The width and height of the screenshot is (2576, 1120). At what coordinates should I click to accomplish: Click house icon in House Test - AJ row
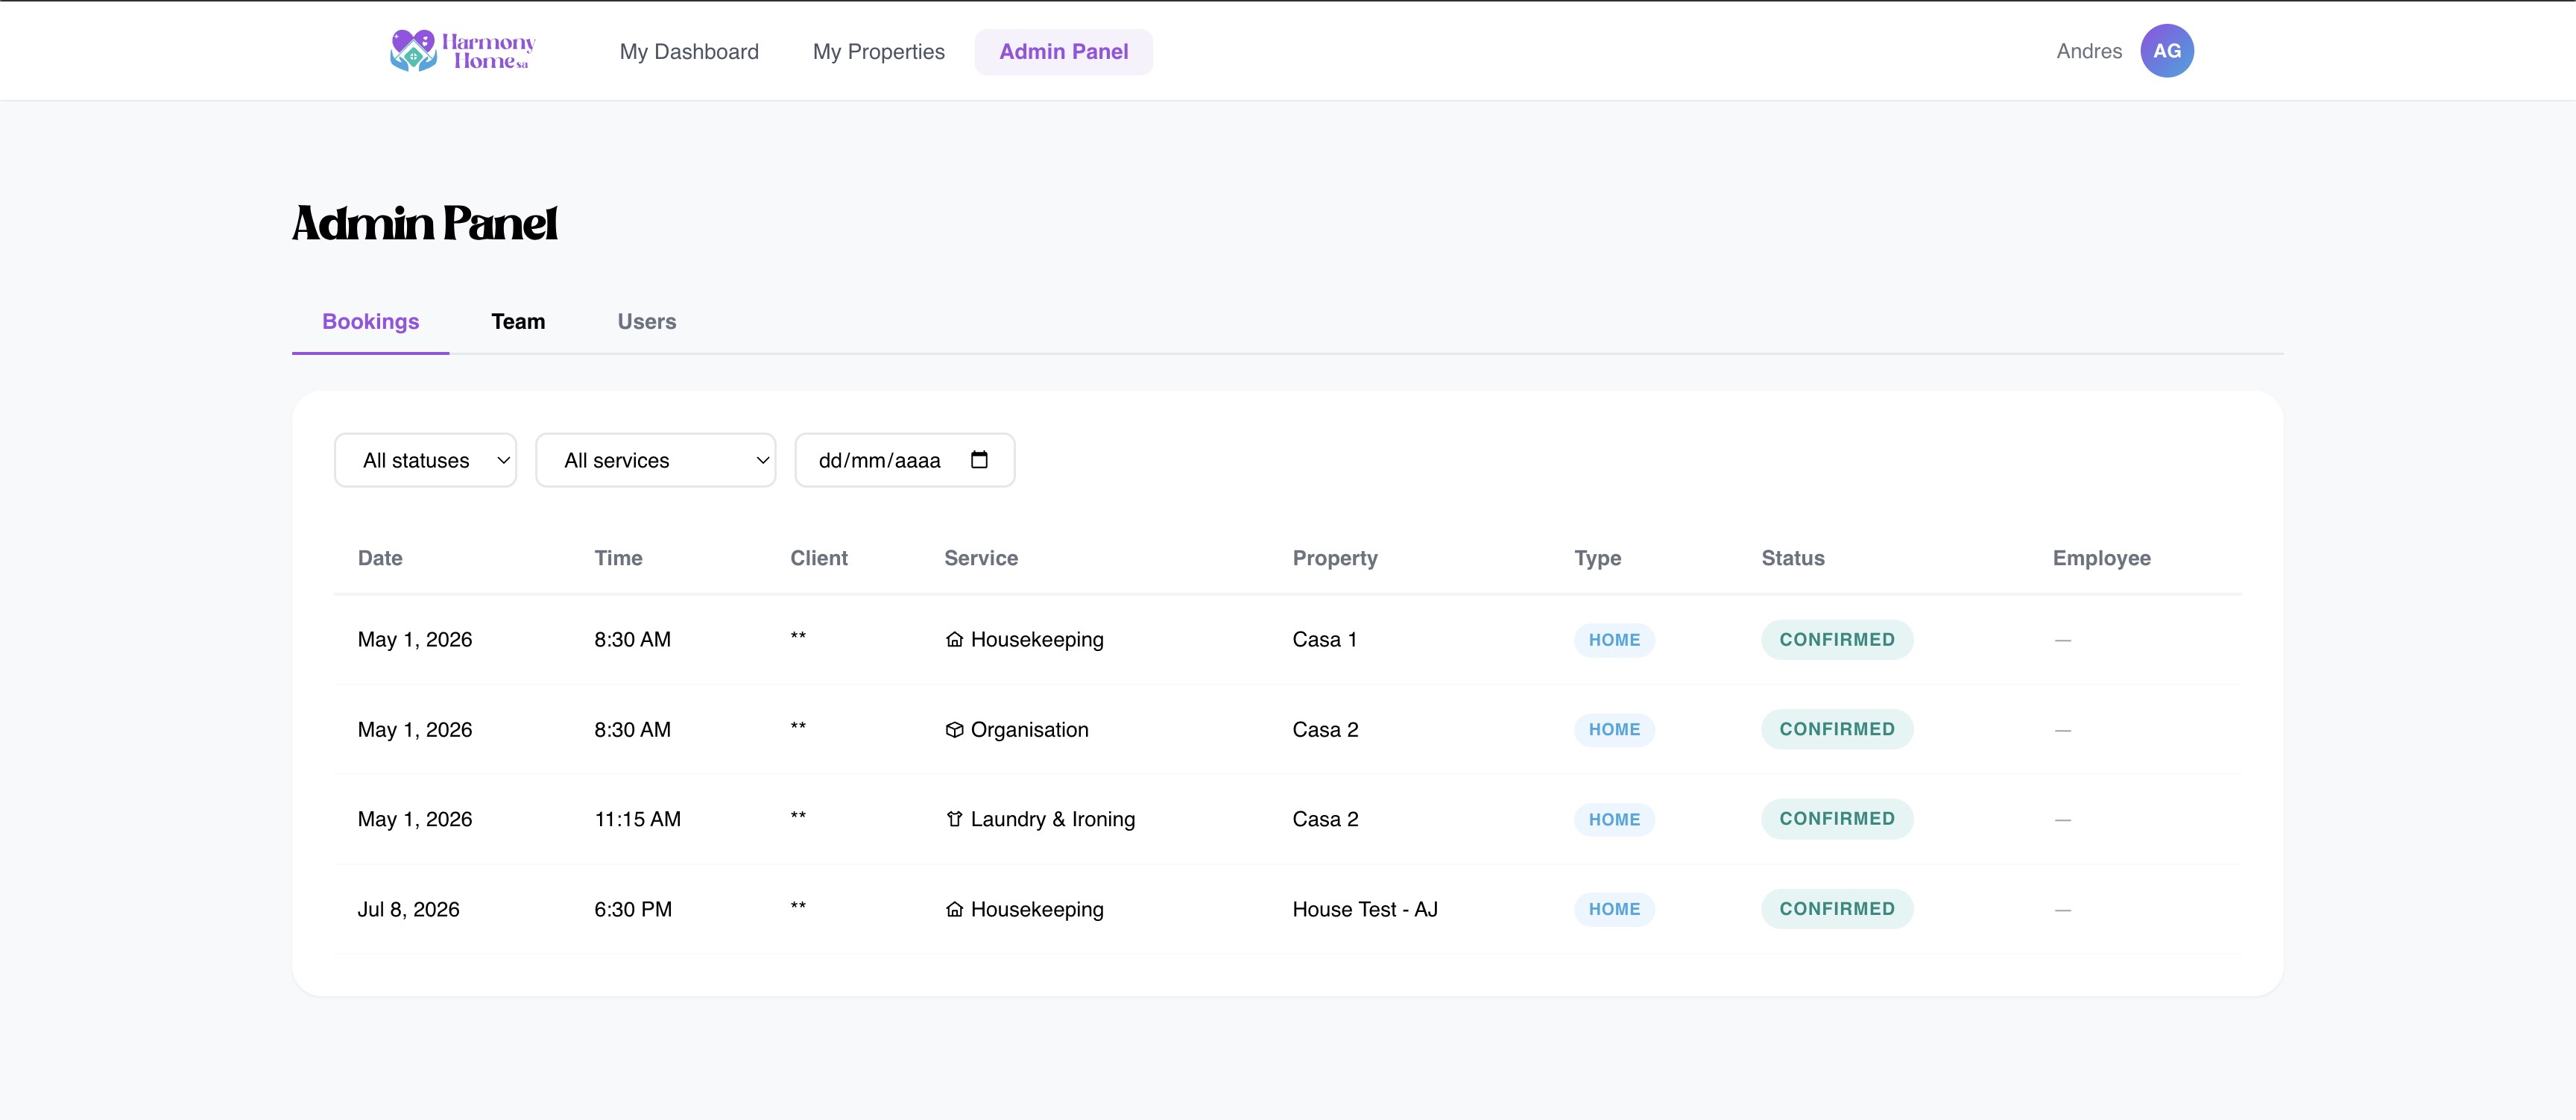click(954, 909)
